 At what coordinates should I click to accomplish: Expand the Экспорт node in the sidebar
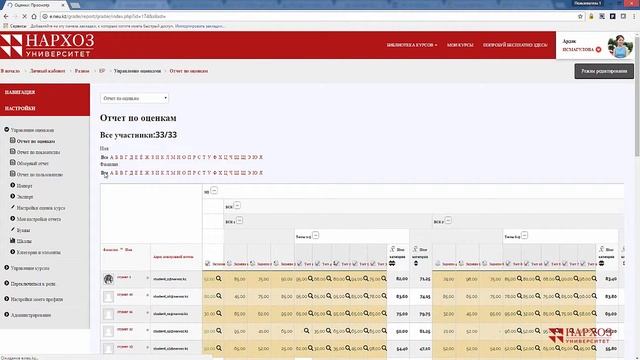[x=13, y=196]
